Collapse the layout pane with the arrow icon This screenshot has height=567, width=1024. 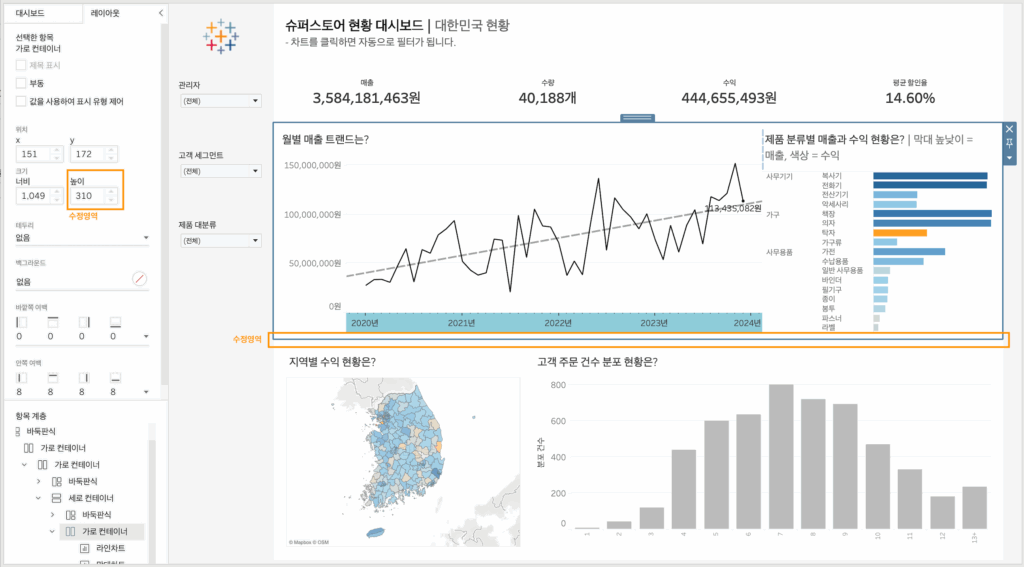(x=161, y=13)
